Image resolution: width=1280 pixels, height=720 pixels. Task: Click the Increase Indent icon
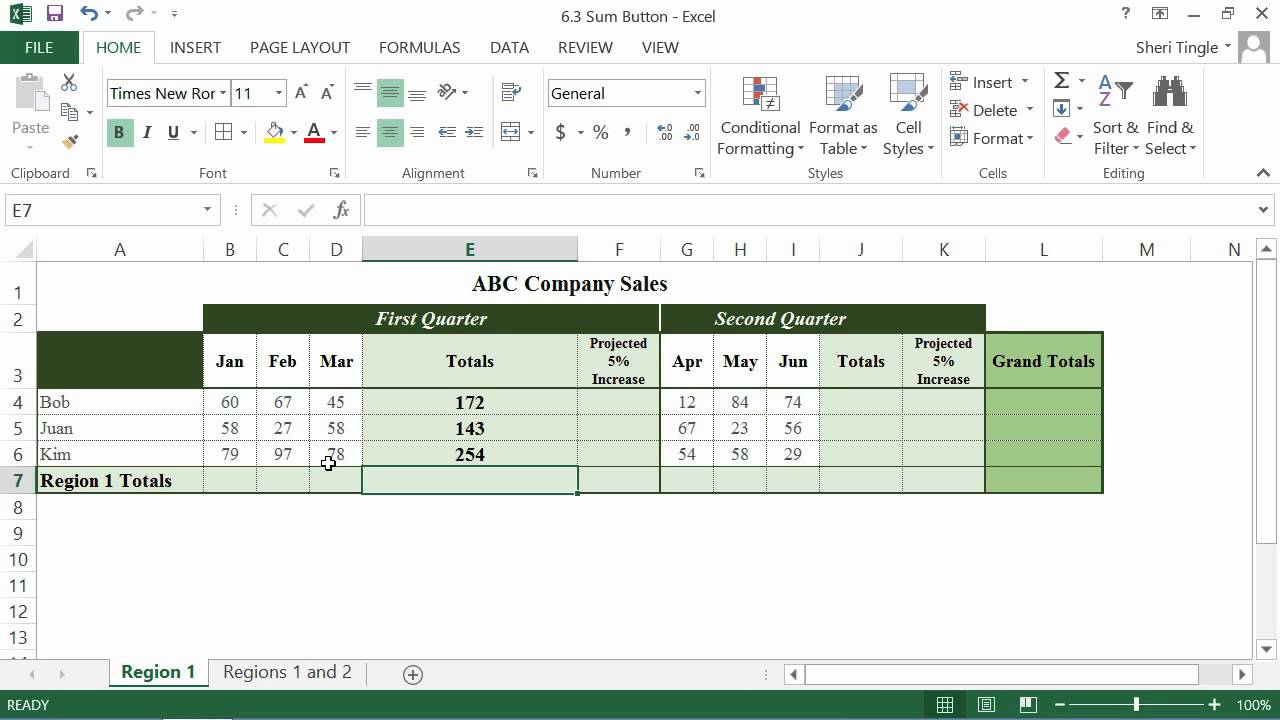pos(473,132)
